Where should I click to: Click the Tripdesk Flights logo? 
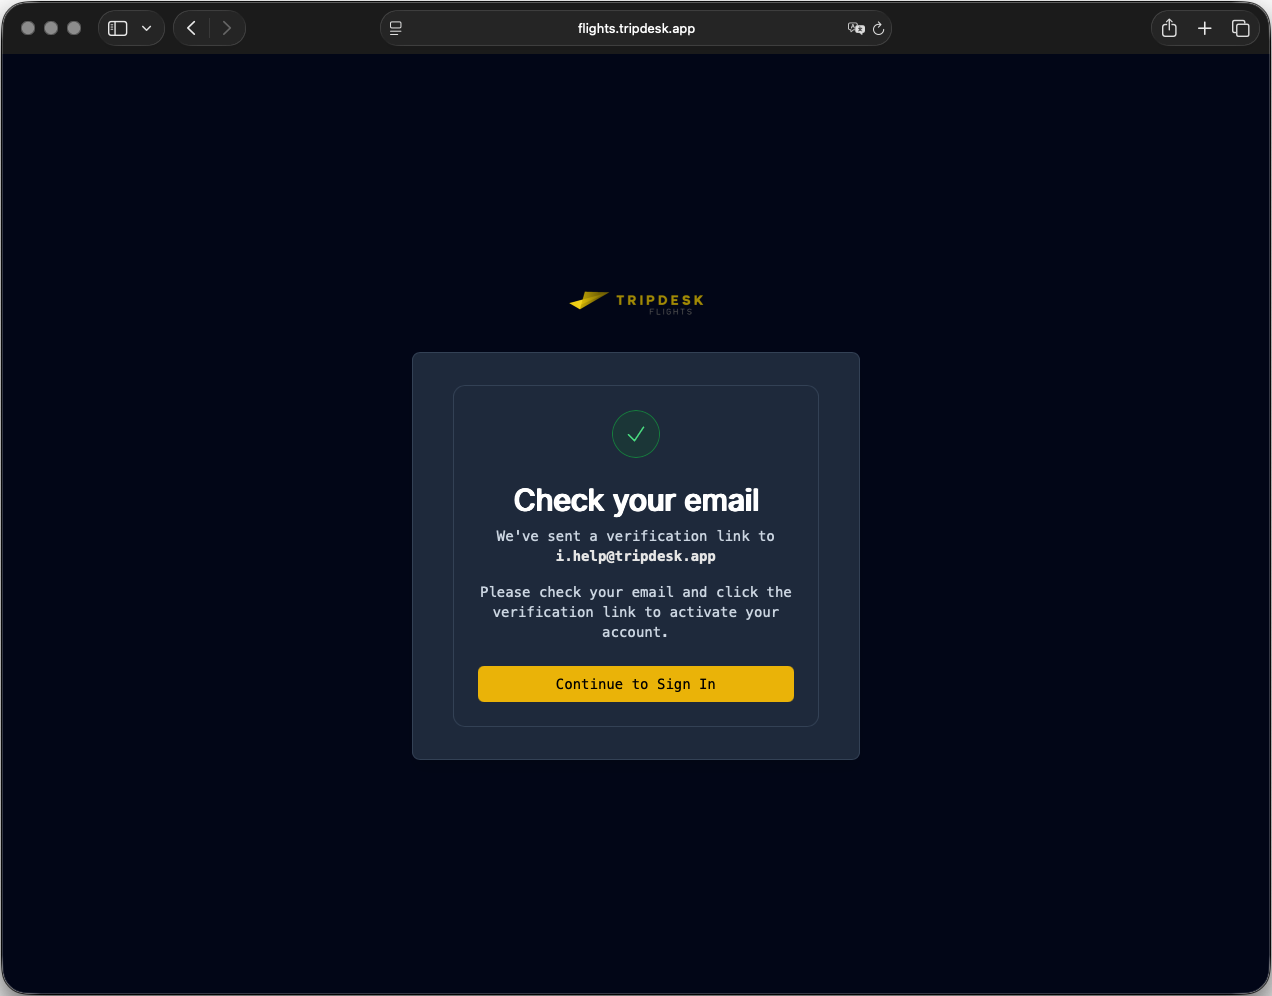637,302
